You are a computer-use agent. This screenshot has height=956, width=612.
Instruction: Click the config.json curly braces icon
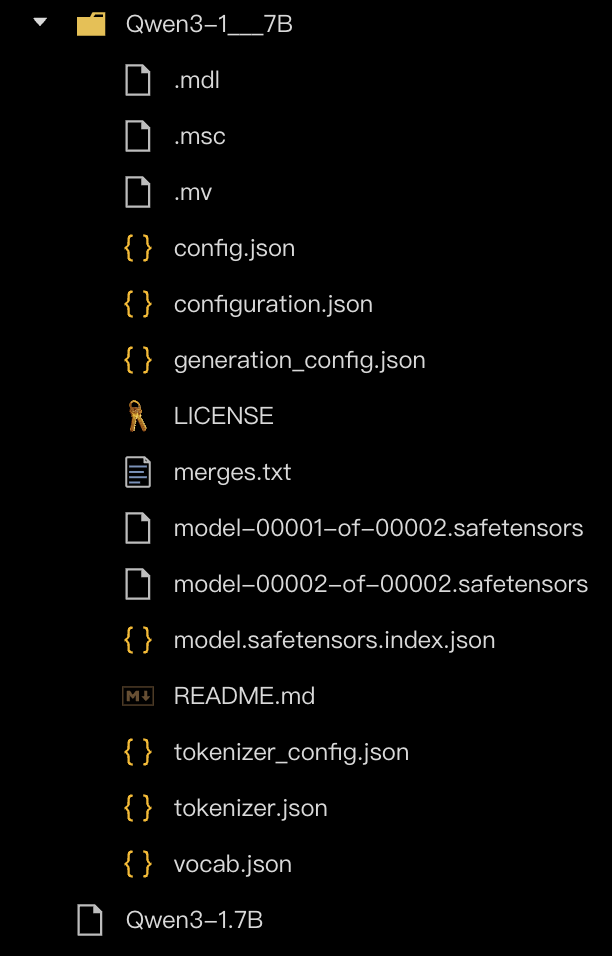(138, 248)
